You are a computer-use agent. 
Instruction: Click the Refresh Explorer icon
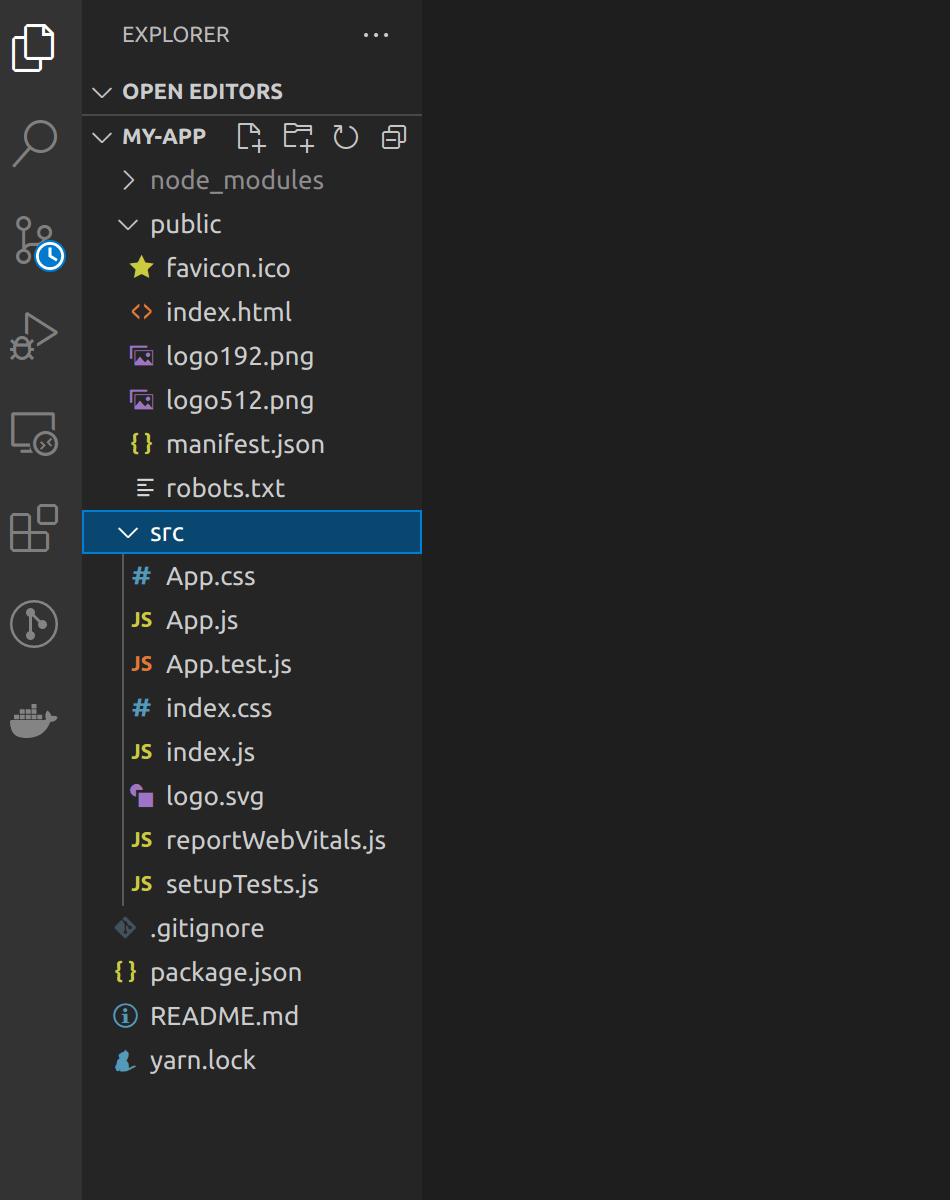click(x=345, y=137)
